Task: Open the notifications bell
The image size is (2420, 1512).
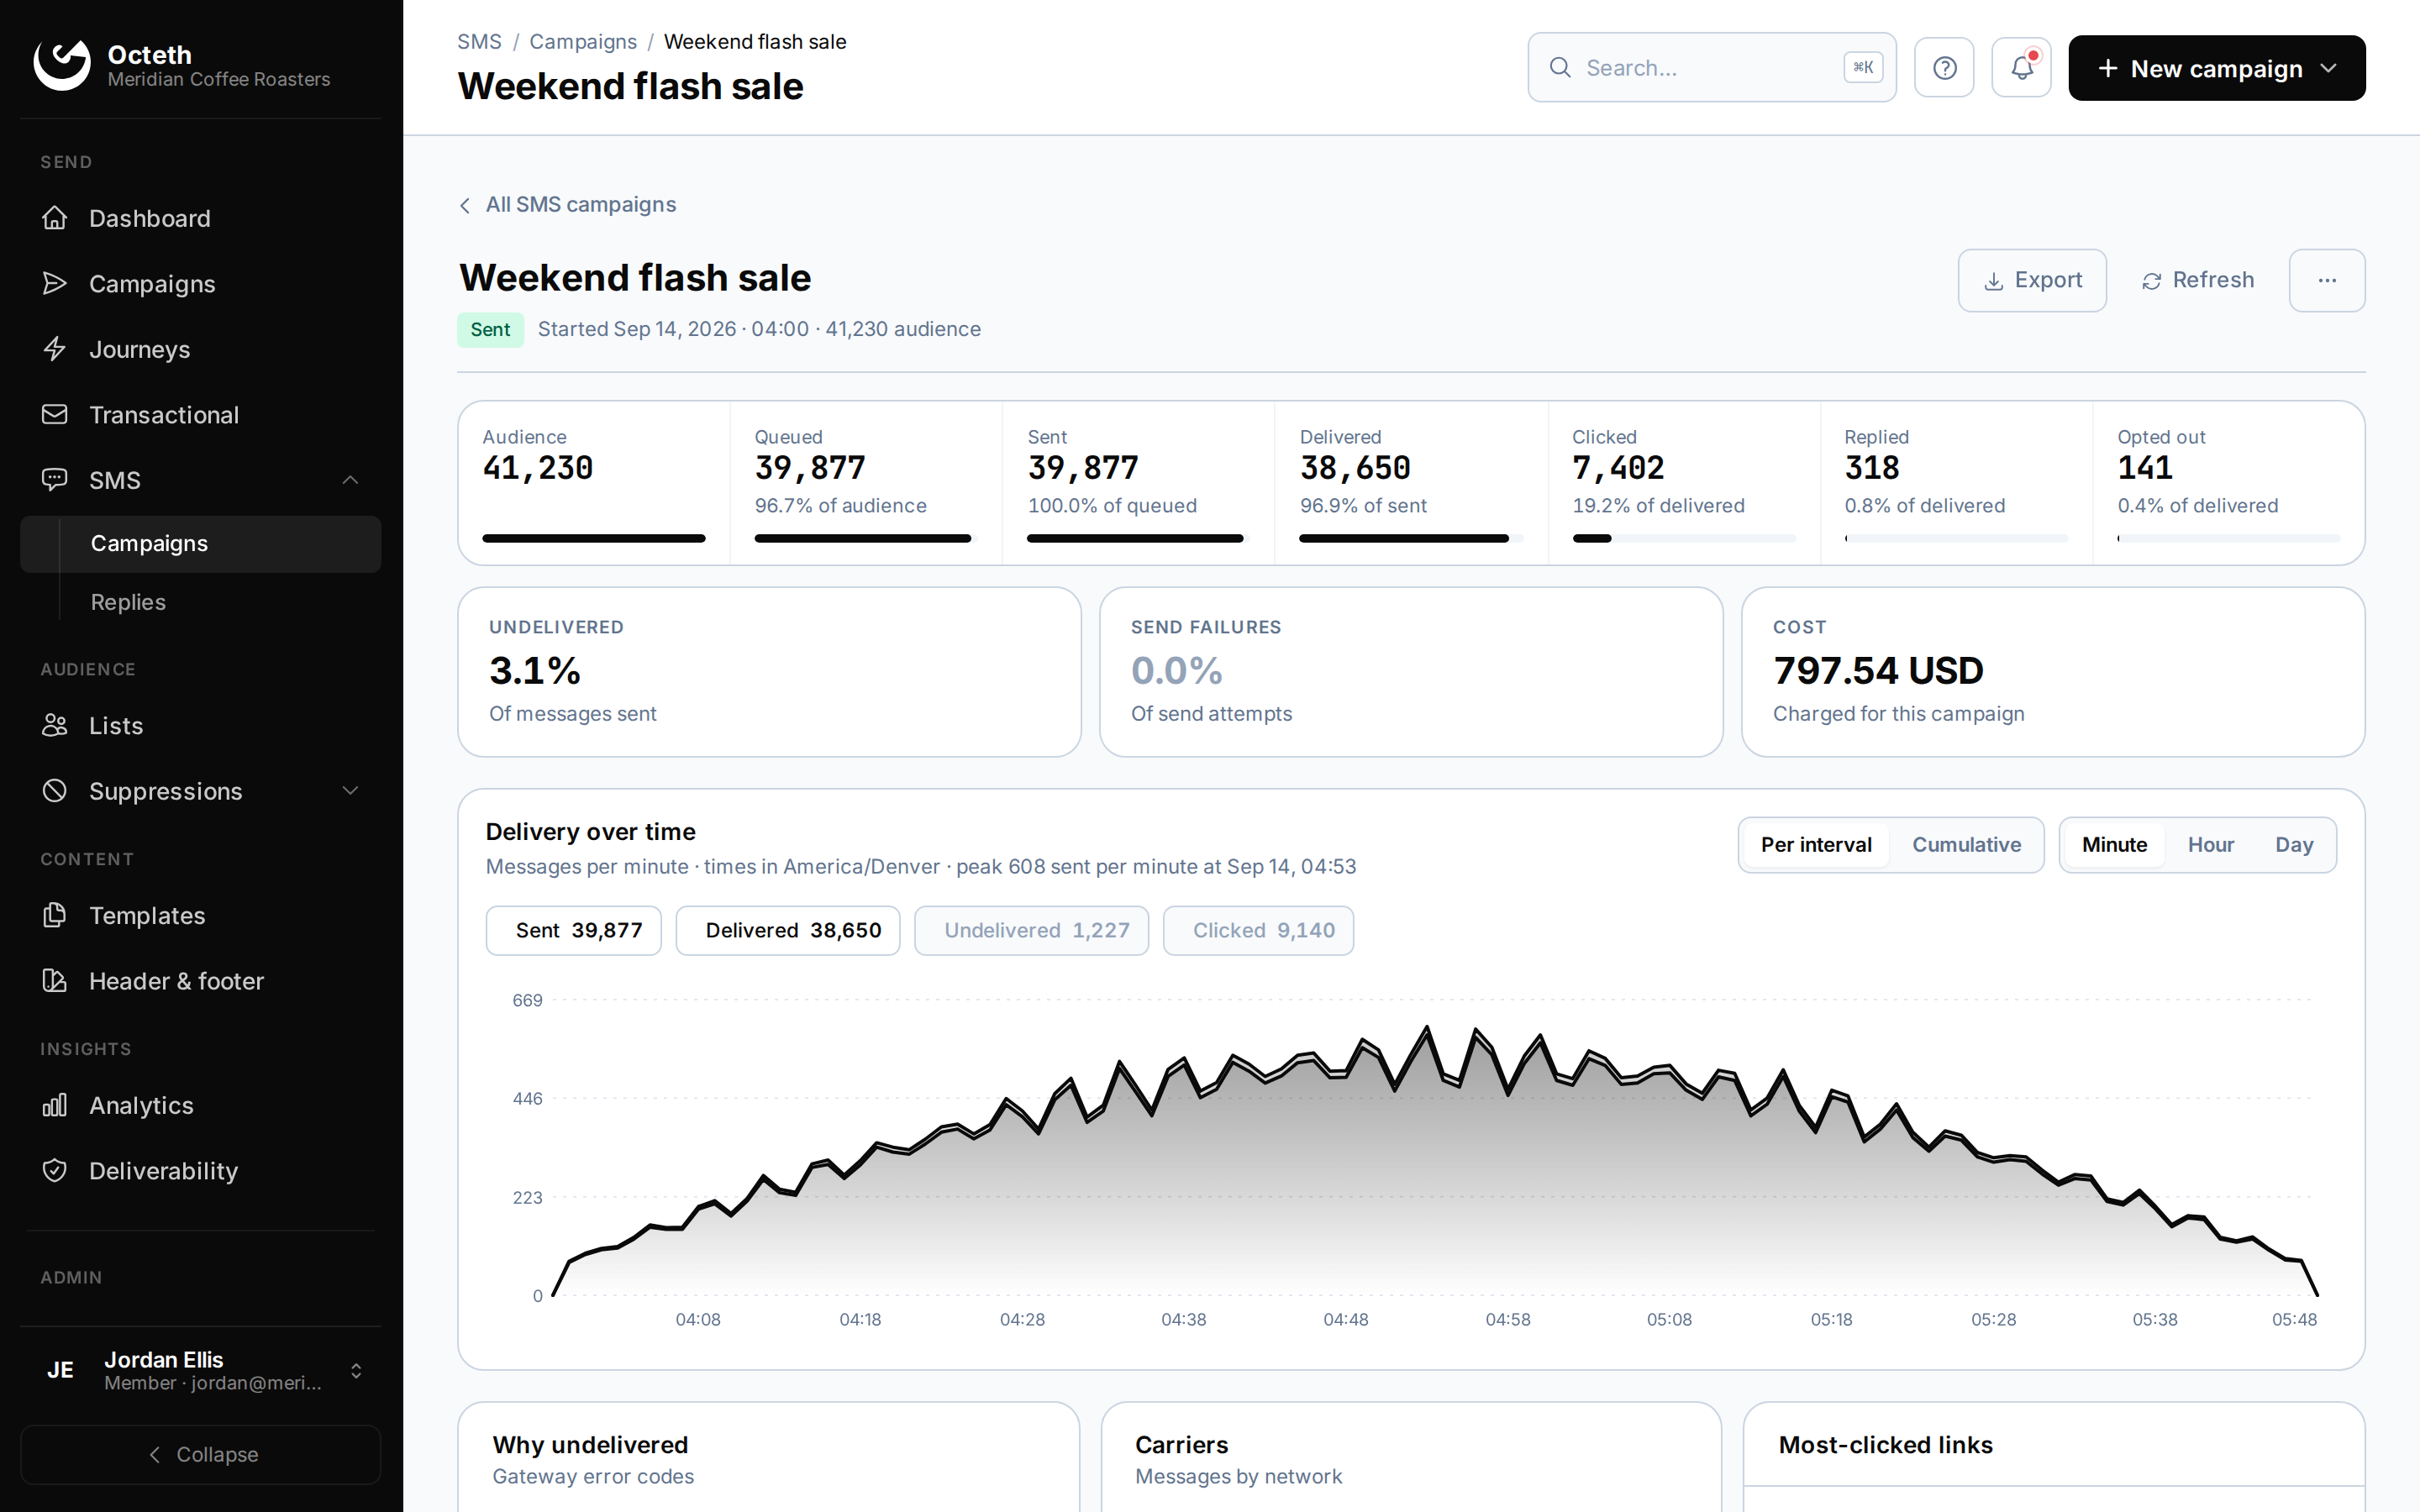Action: [x=2021, y=68]
